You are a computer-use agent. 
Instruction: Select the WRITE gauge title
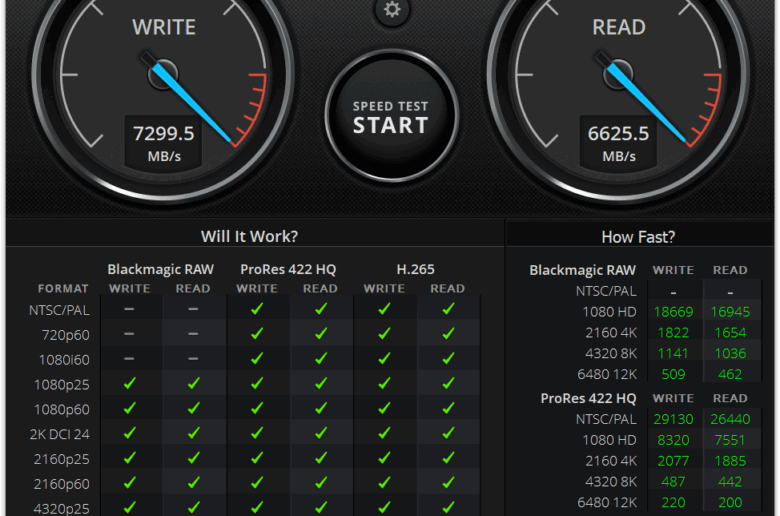(x=164, y=27)
